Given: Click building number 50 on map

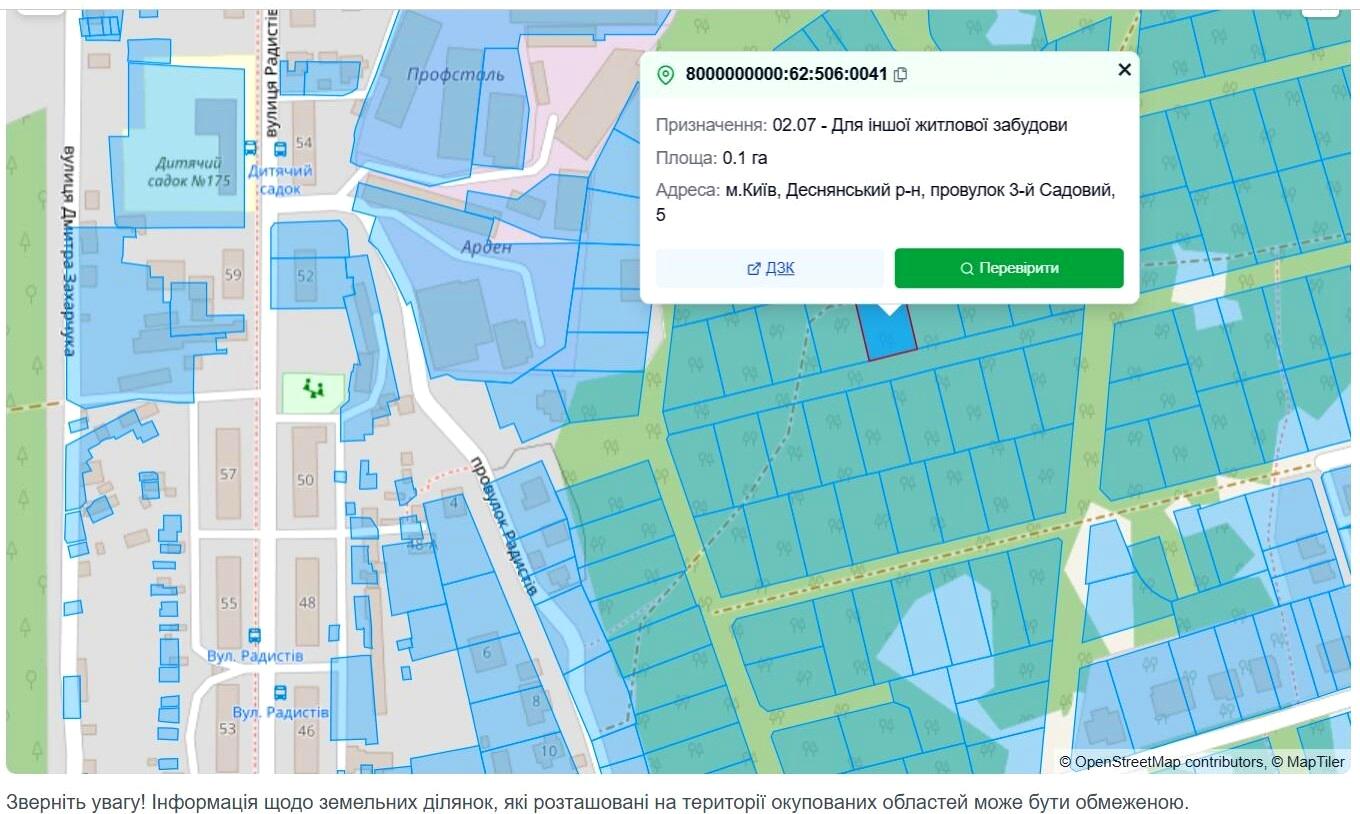Looking at the screenshot, I should [x=305, y=480].
